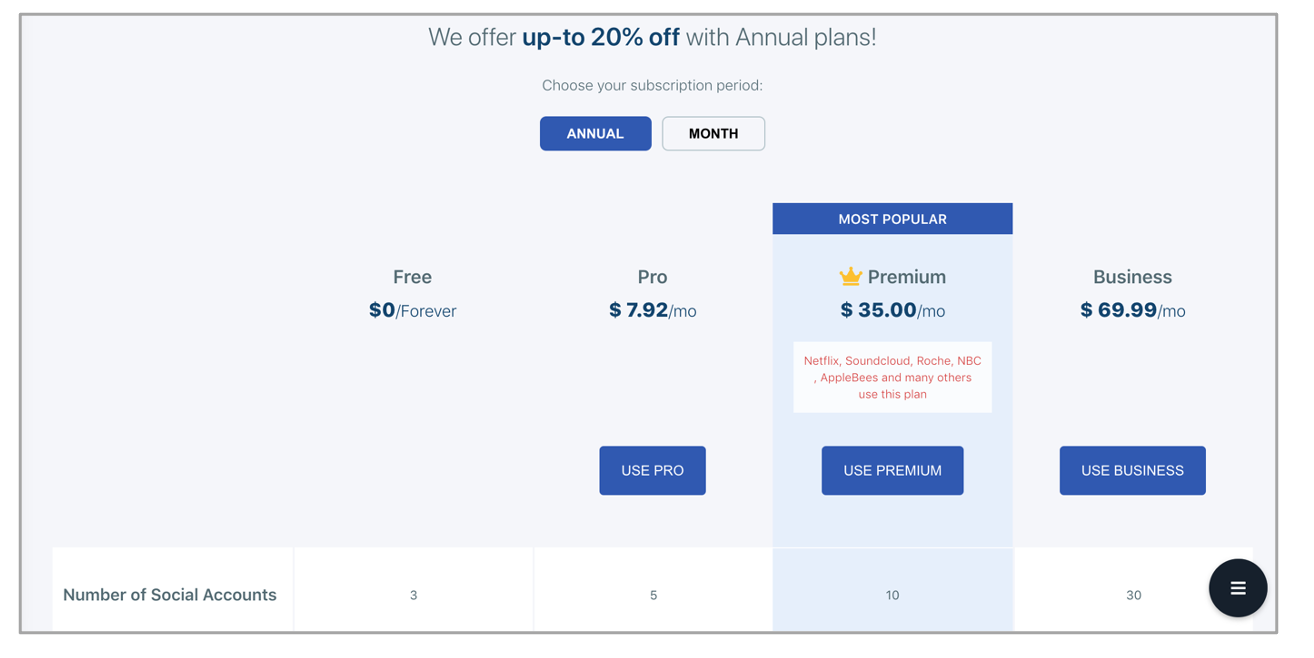Click the up-to 20% off headline
1314x658 pixels.
(601, 38)
